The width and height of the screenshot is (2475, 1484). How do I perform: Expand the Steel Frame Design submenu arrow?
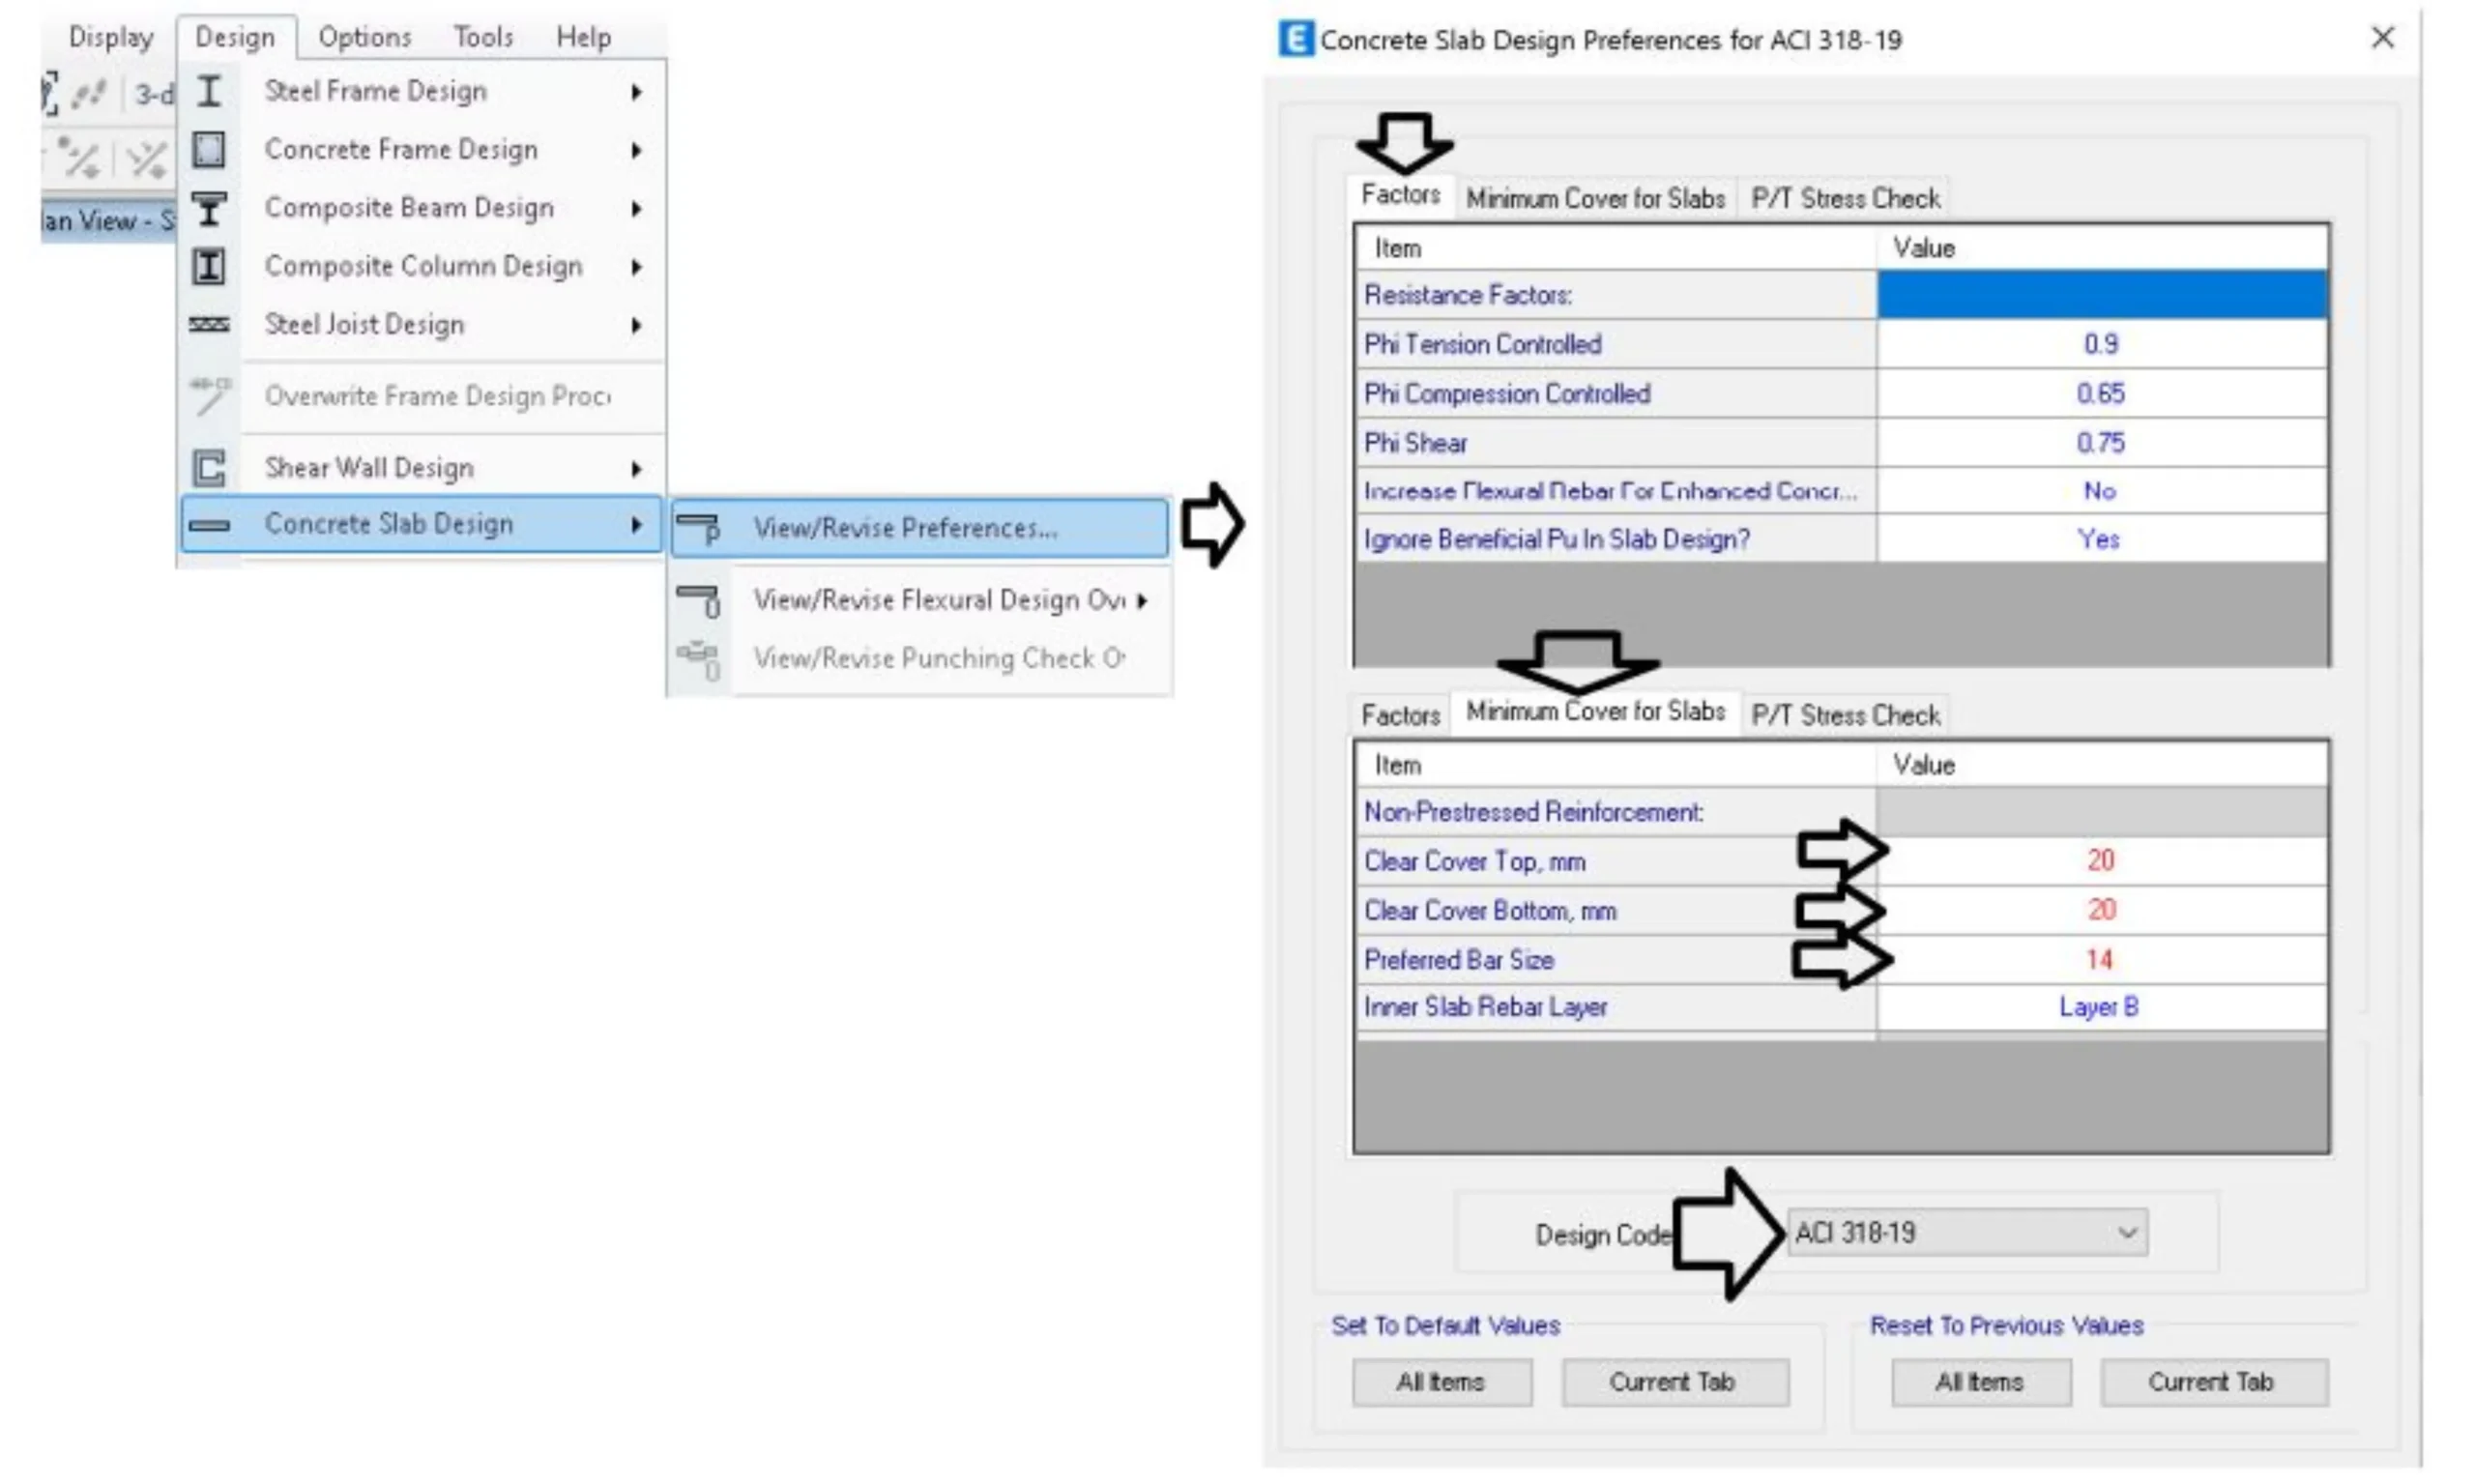[x=636, y=92]
